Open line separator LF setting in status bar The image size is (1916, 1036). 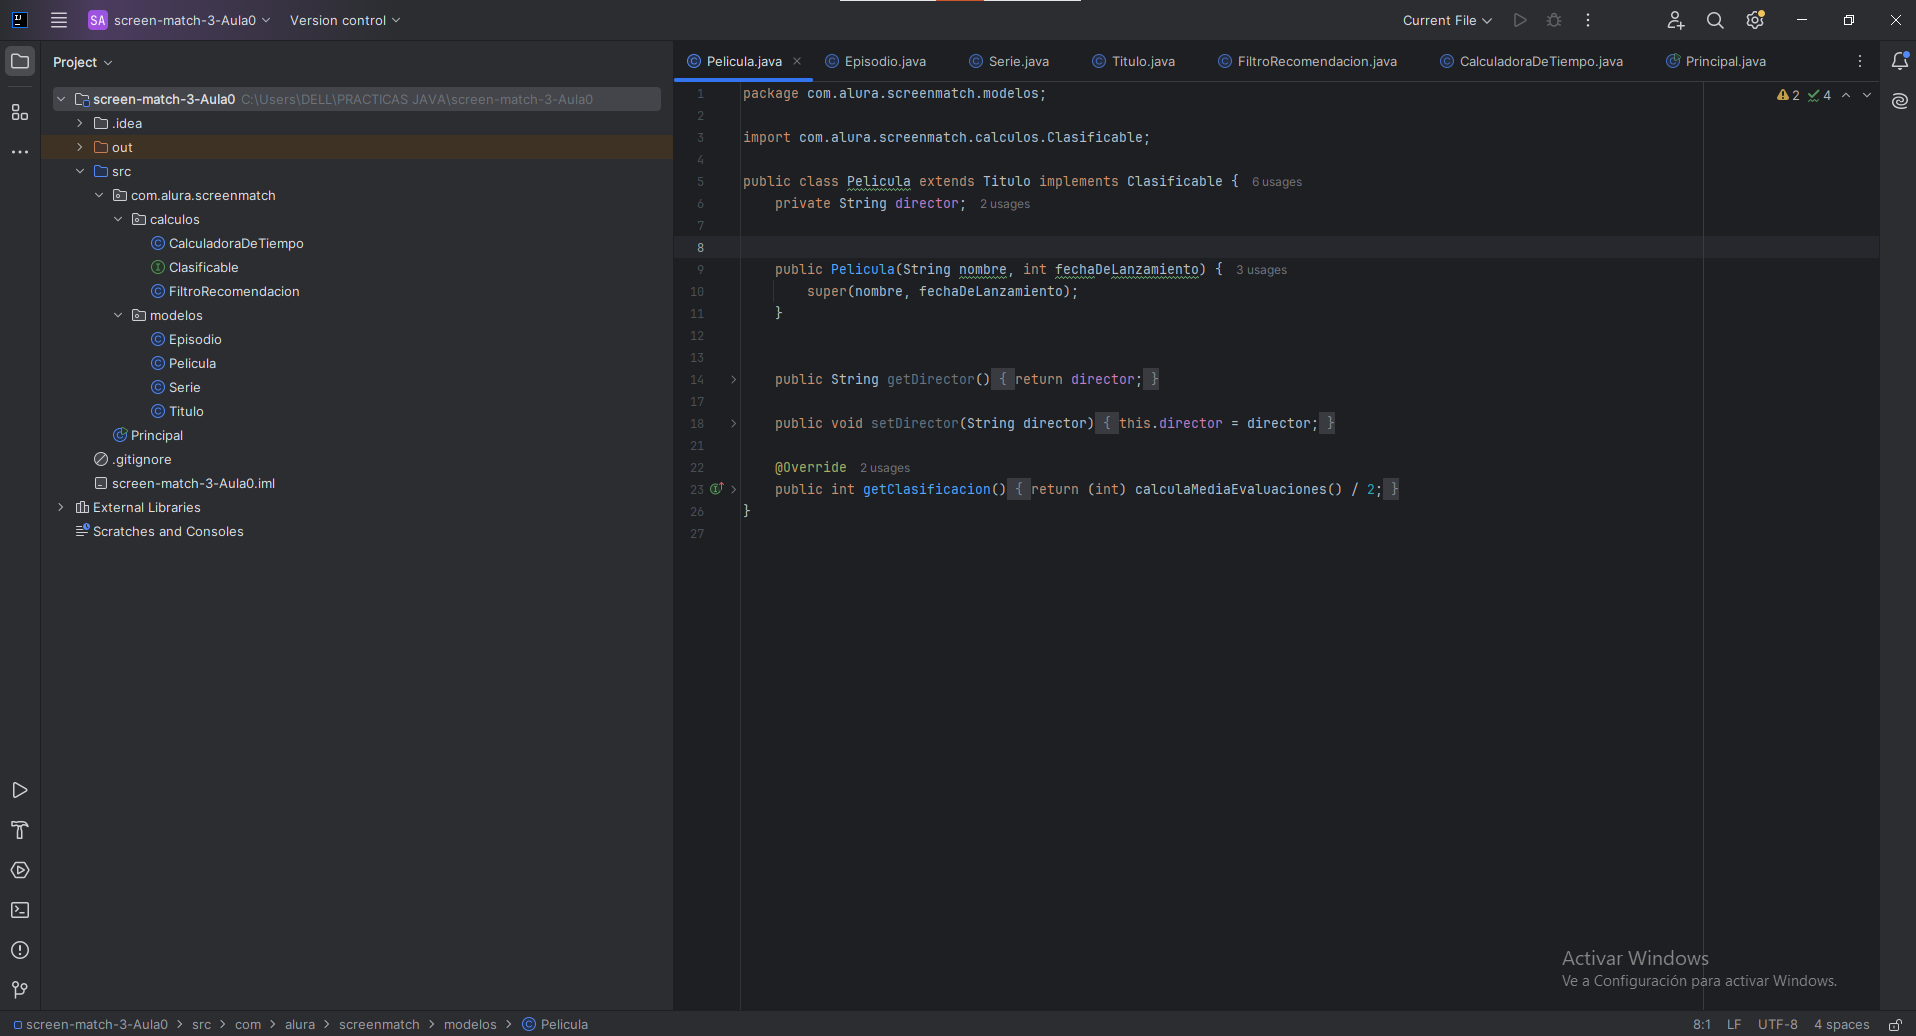click(x=1734, y=1024)
